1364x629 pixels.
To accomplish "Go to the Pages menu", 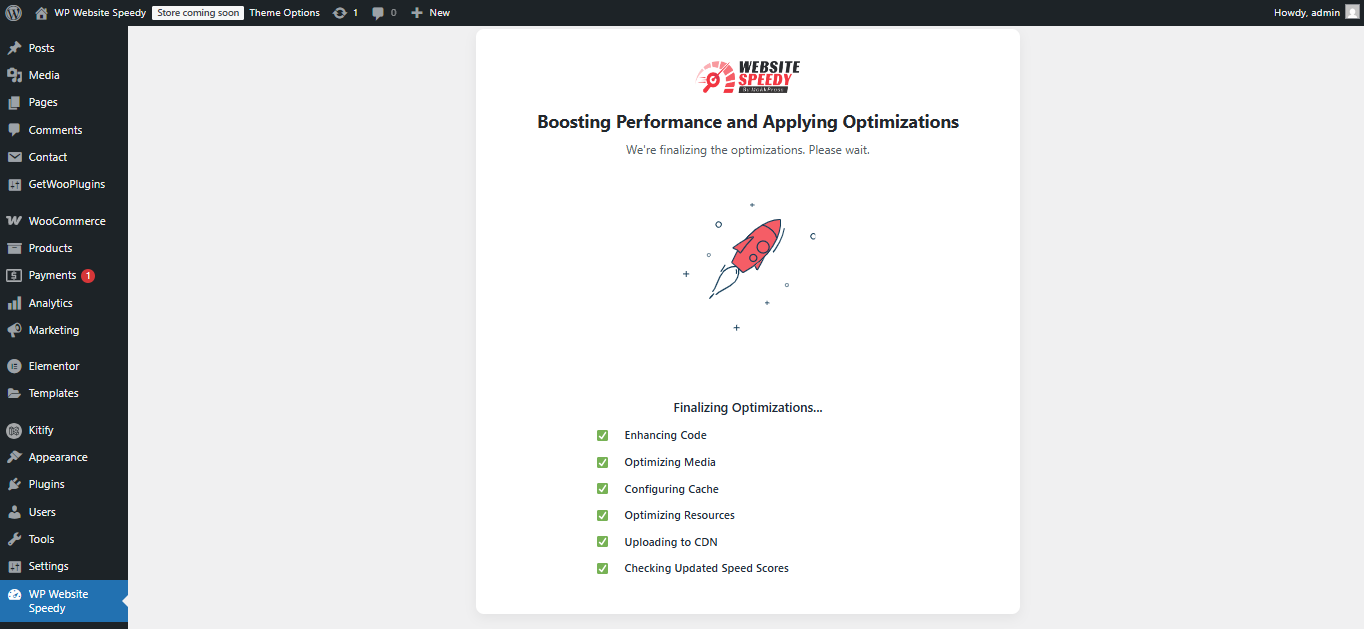I will point(64,102).
